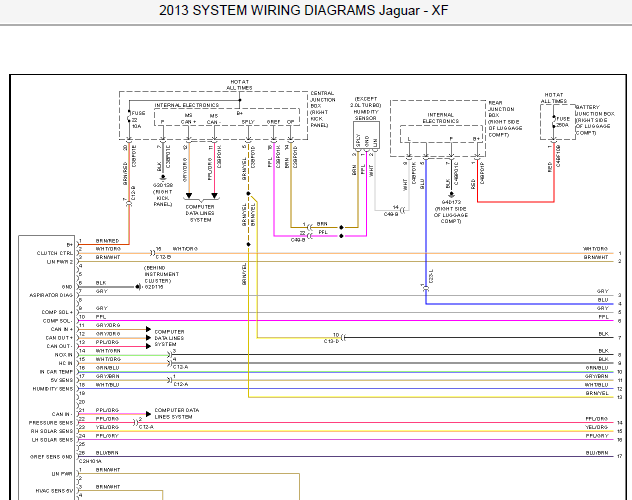Click the "ASPIRATOR DIAG" pin label
This screenshot has width=632, height=500.
(x=51, y=295)
